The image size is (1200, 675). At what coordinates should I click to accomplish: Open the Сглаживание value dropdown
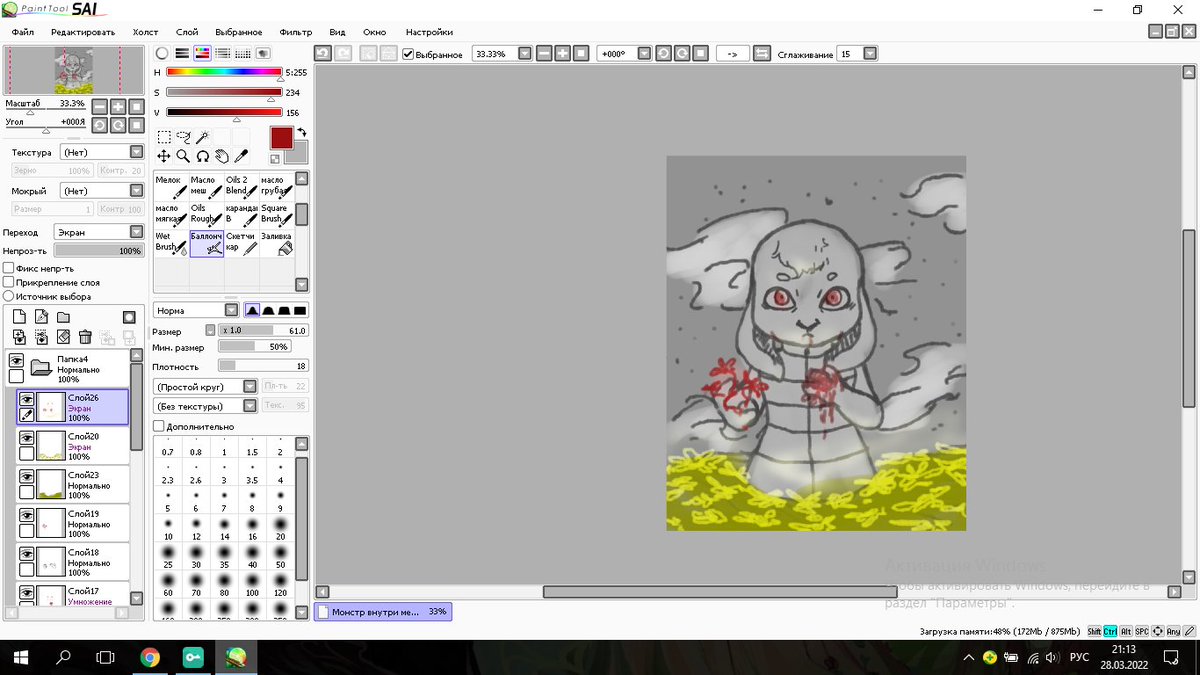click(870, 53)
